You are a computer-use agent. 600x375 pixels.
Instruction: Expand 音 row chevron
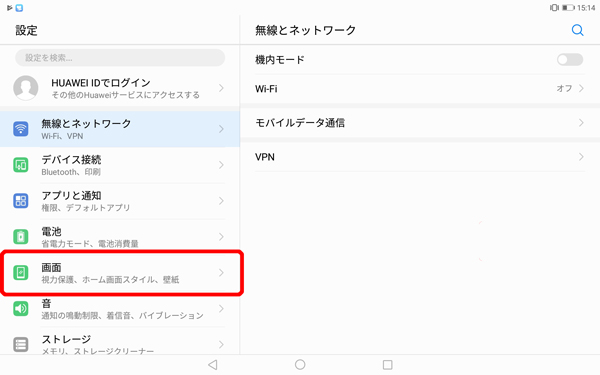click(221, 308)
